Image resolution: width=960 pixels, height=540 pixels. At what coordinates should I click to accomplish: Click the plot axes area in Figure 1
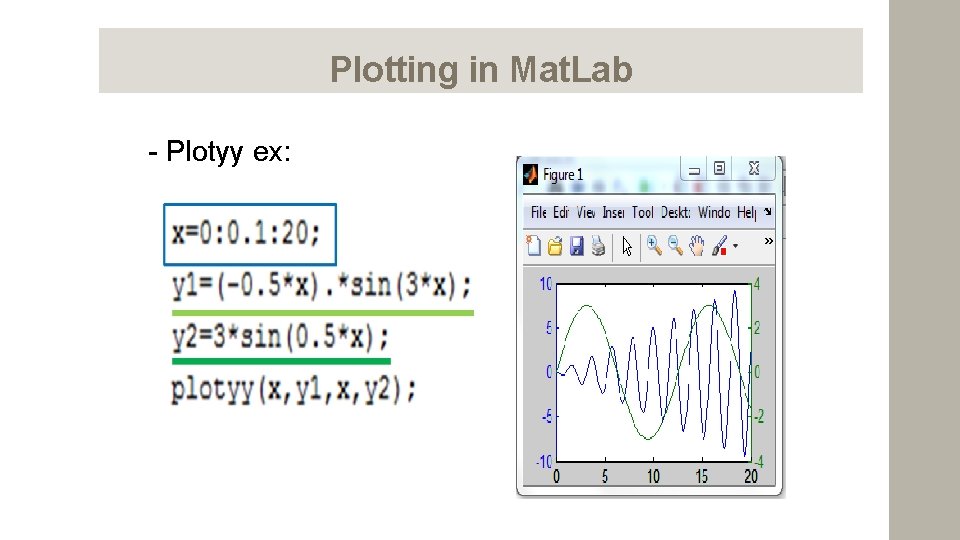coord(654,372)
